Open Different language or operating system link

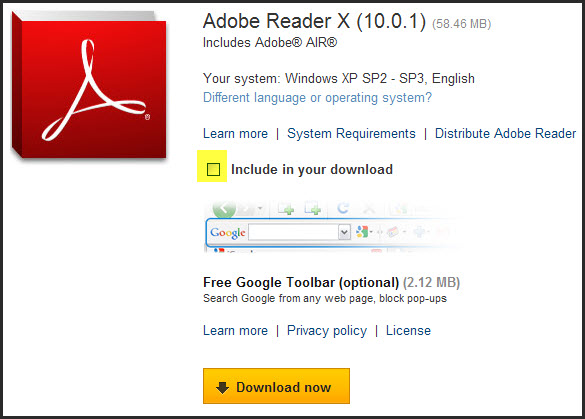[317, 98]
